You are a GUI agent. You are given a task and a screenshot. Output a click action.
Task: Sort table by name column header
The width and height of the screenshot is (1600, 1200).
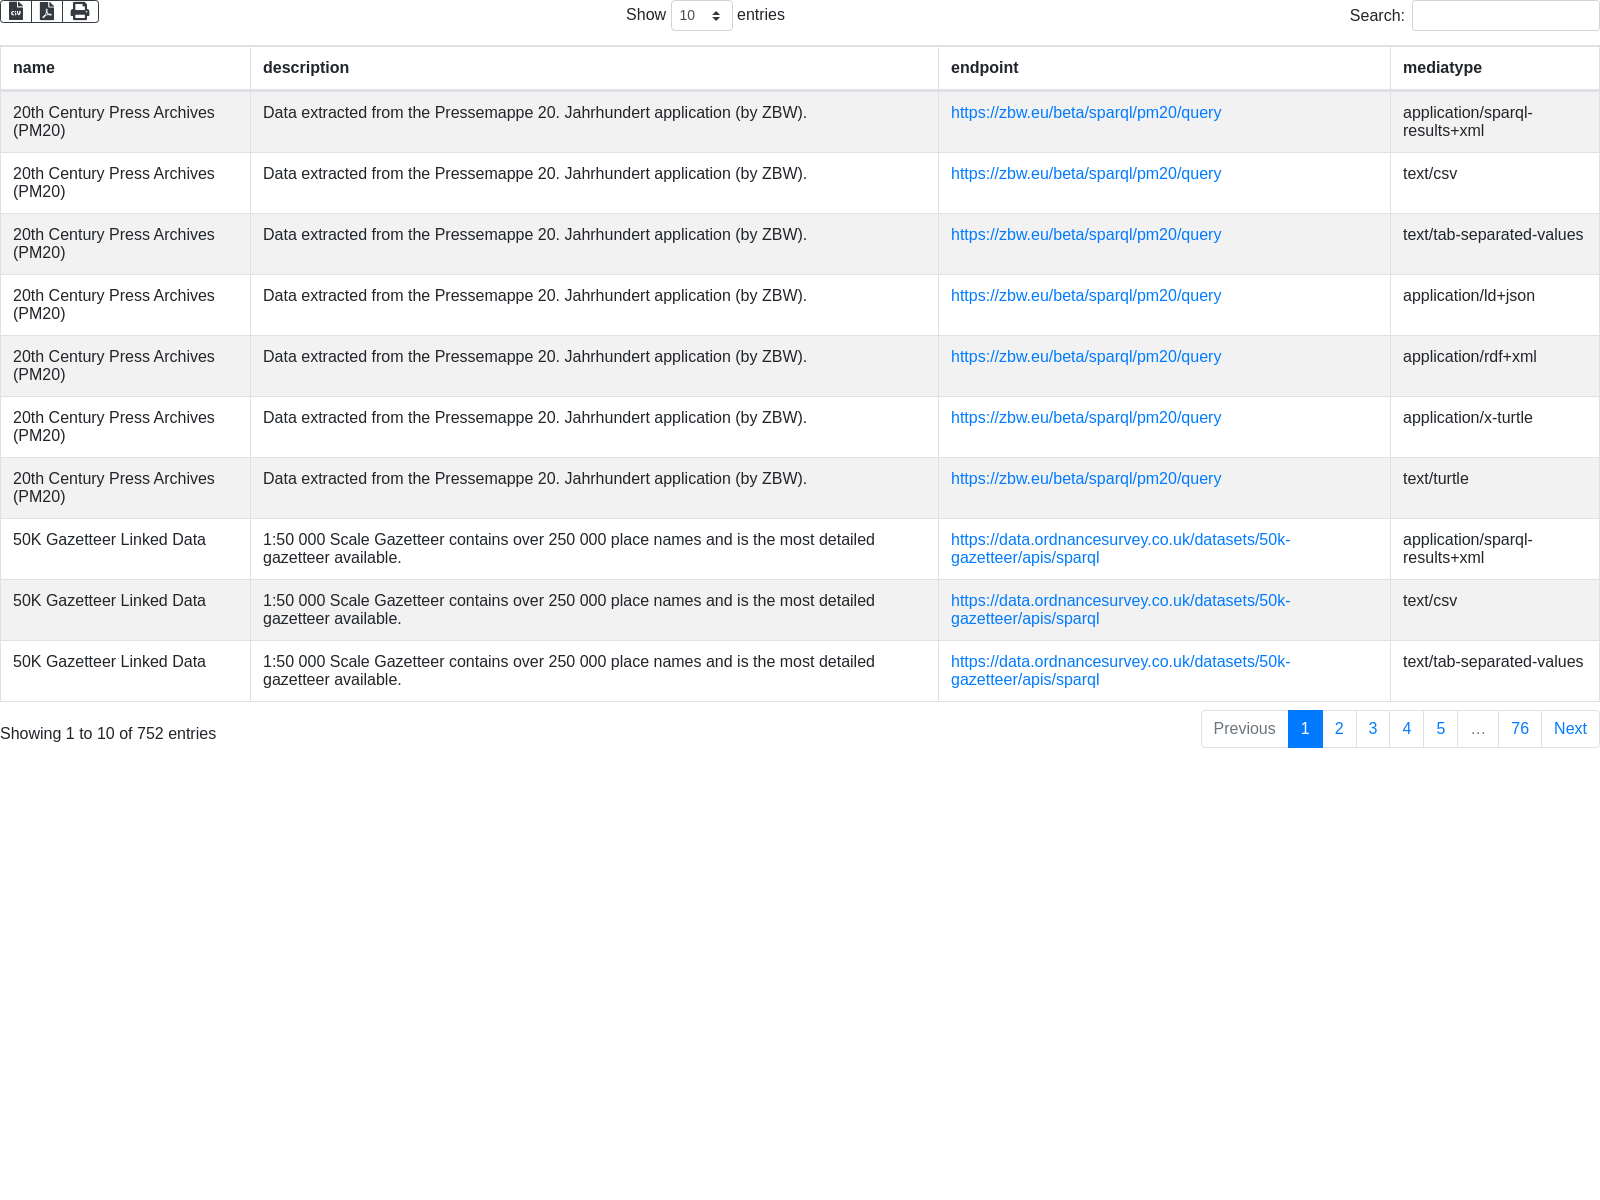pos(34,68)
